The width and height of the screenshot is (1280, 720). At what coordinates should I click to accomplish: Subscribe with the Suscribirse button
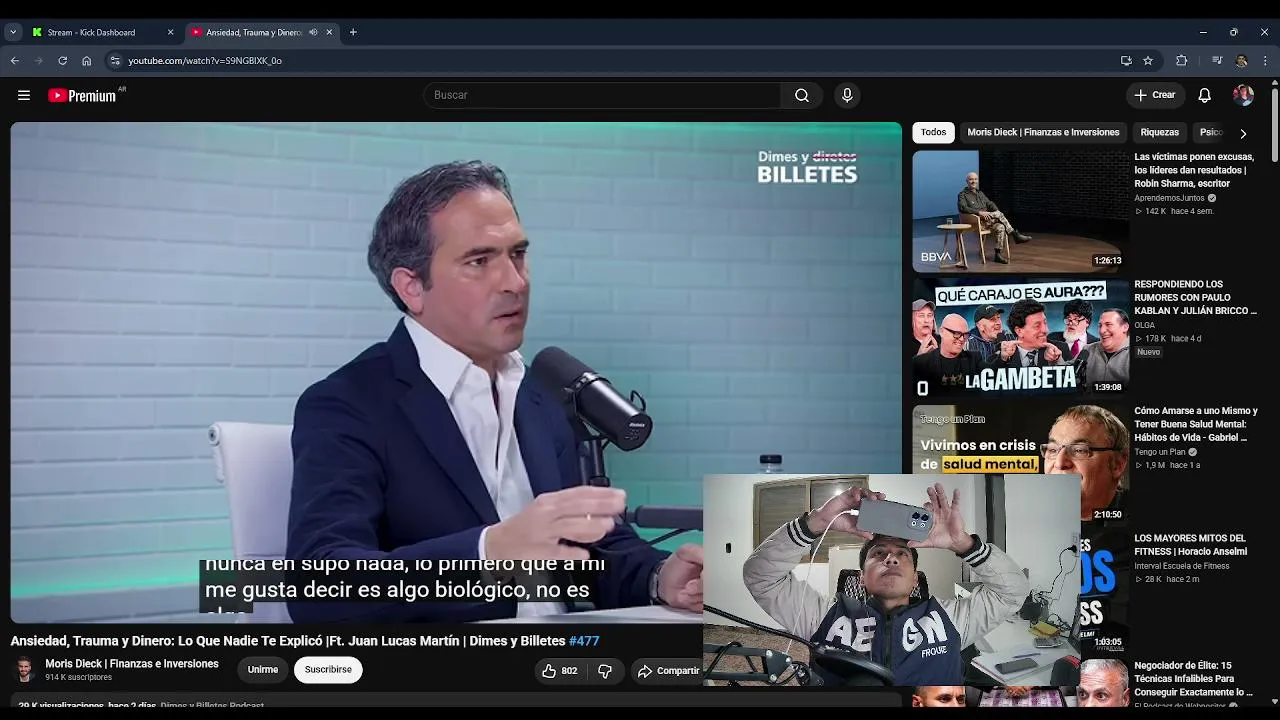328,670
